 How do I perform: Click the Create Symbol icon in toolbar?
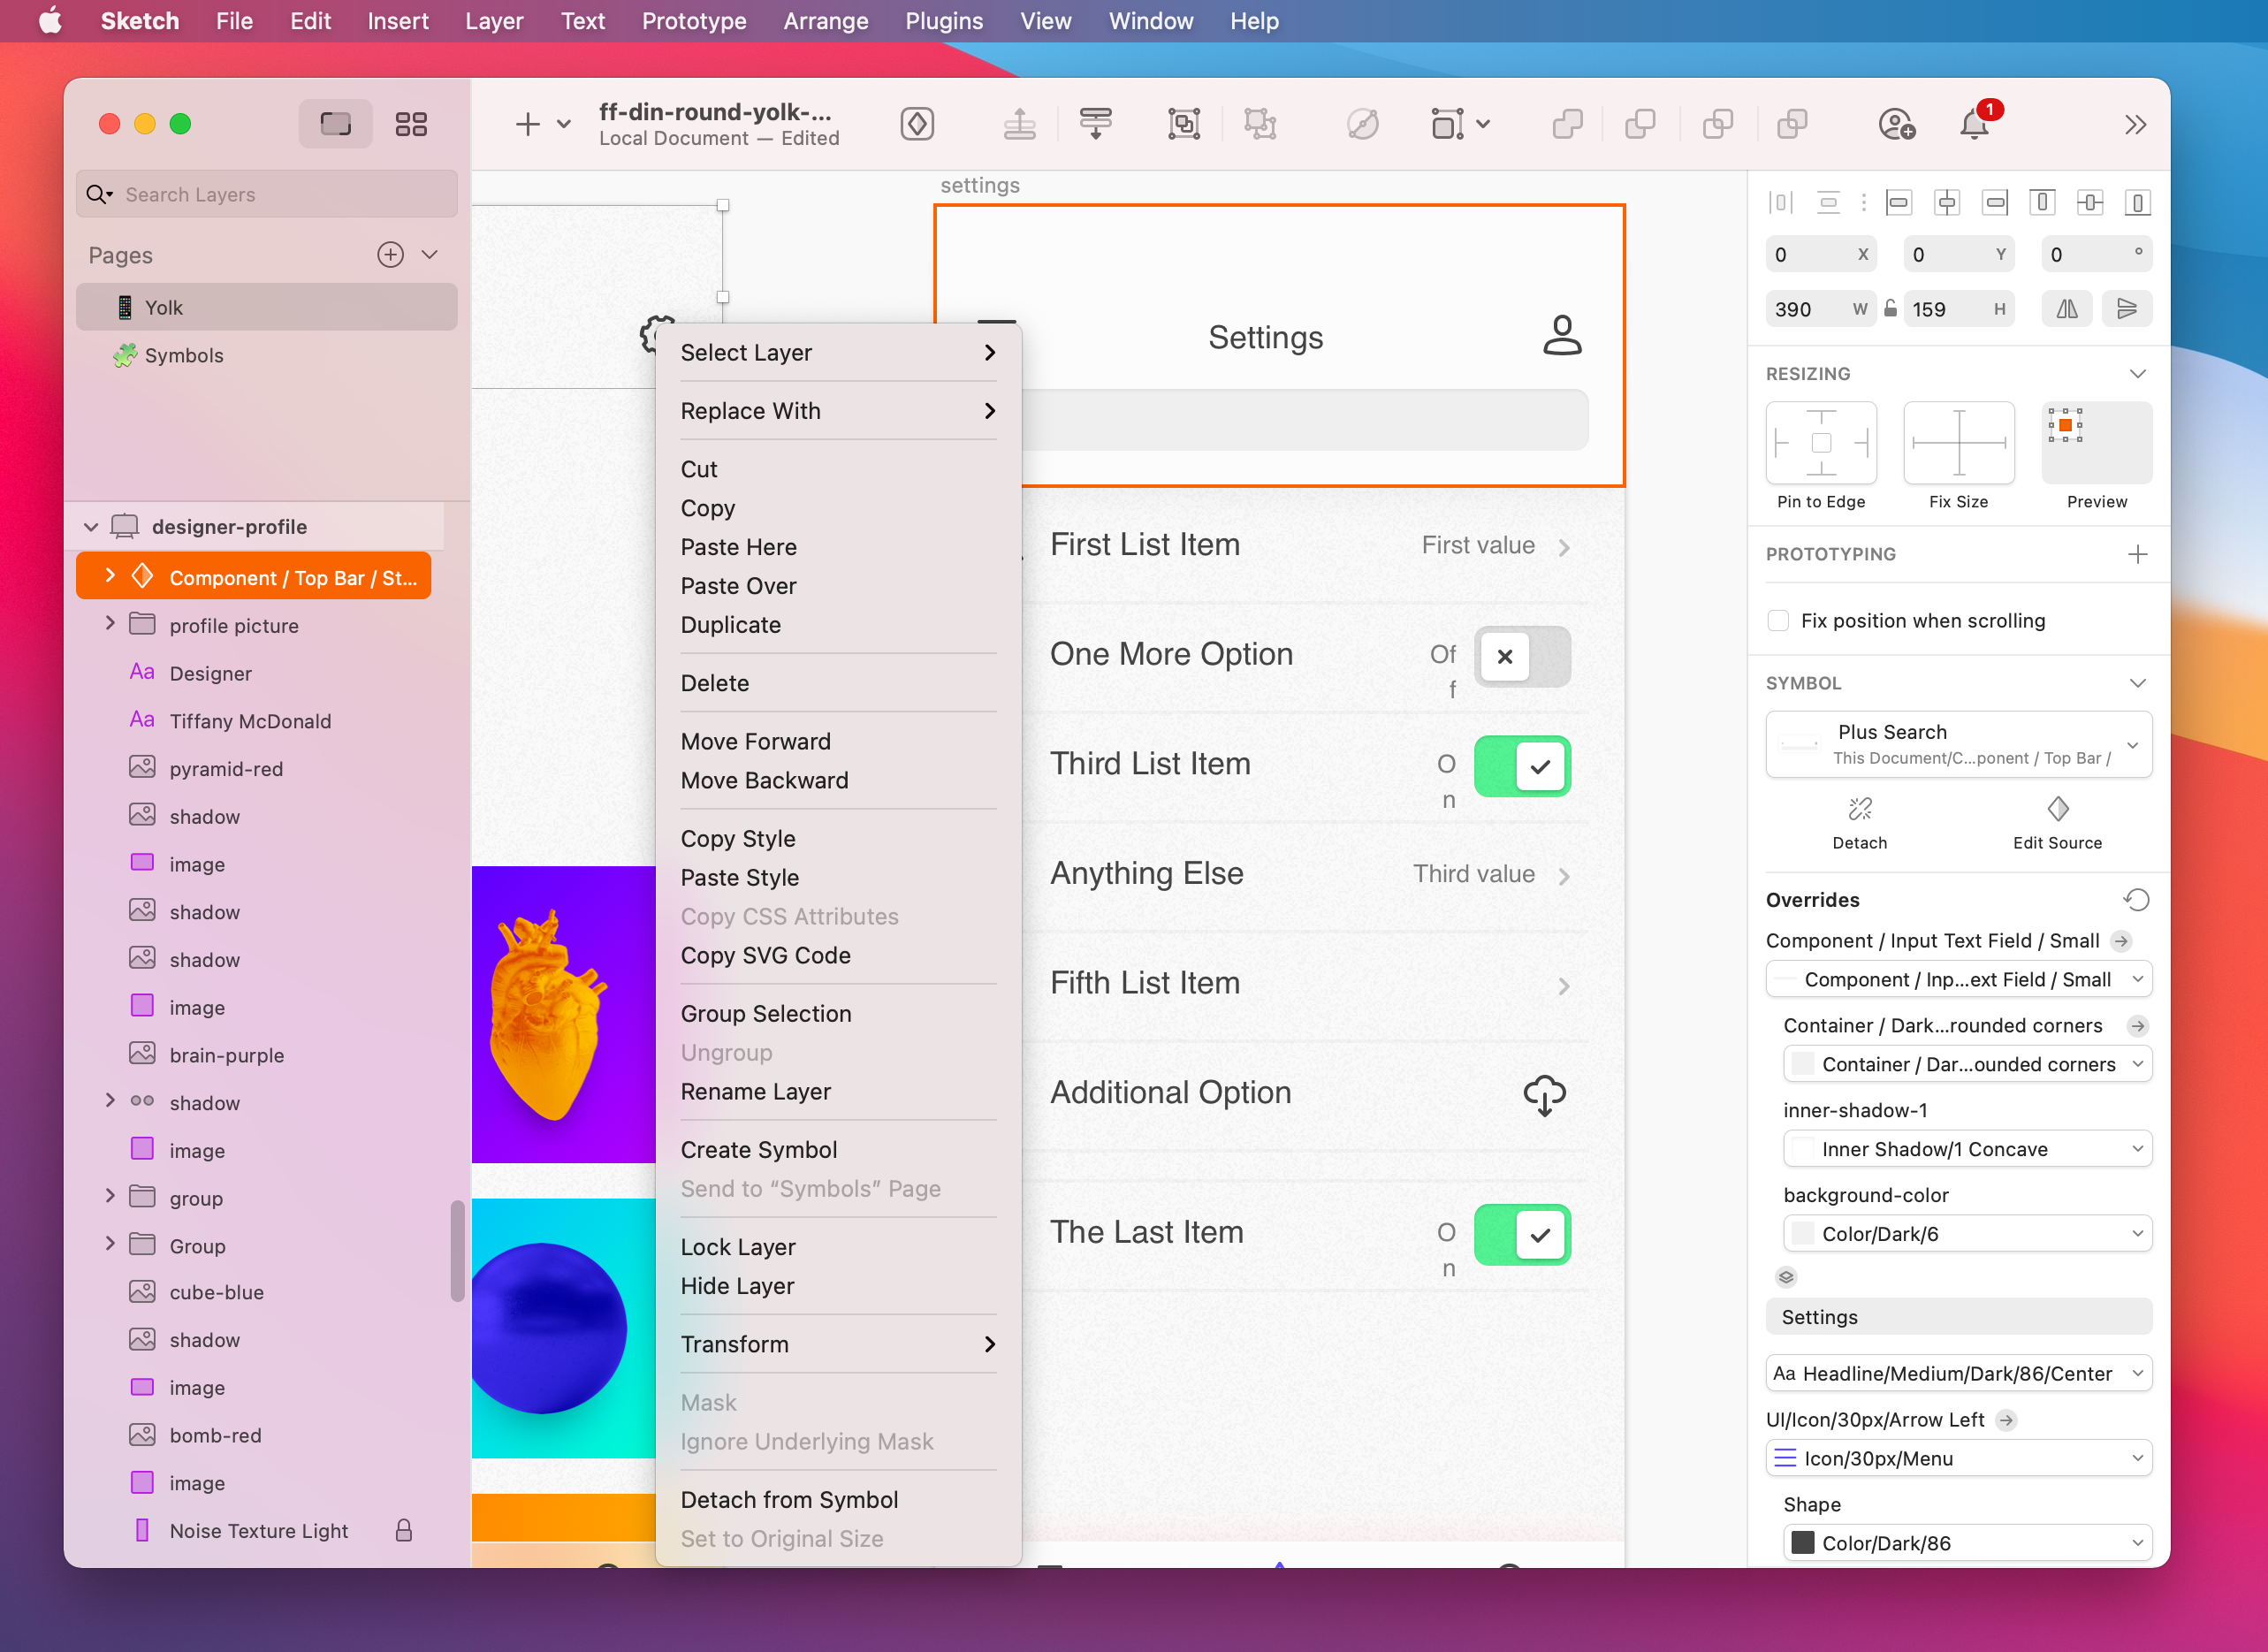coord(916,121)
